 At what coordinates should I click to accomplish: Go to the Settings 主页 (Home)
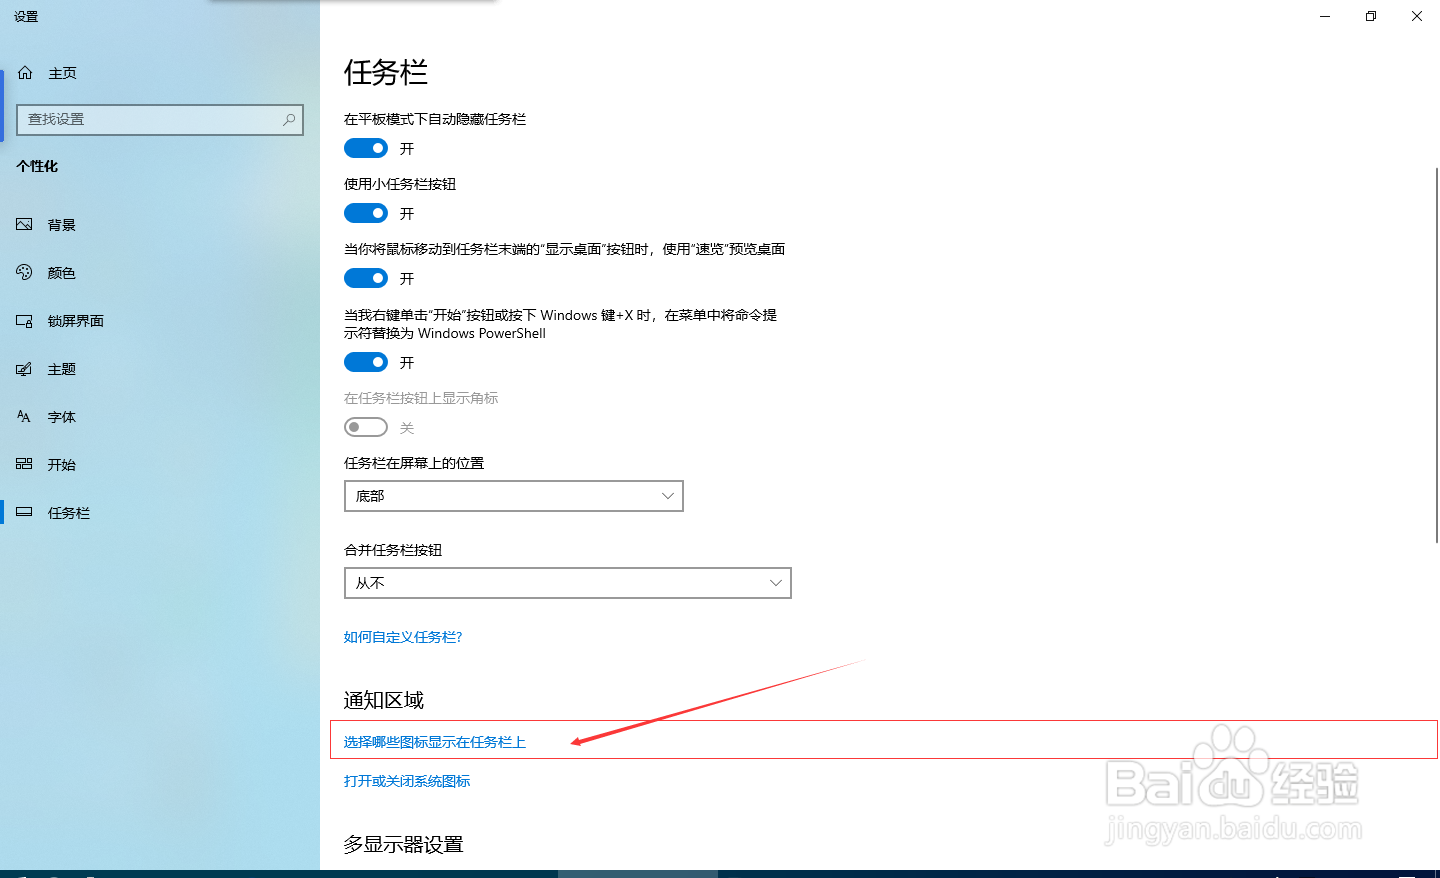[62, 72]
